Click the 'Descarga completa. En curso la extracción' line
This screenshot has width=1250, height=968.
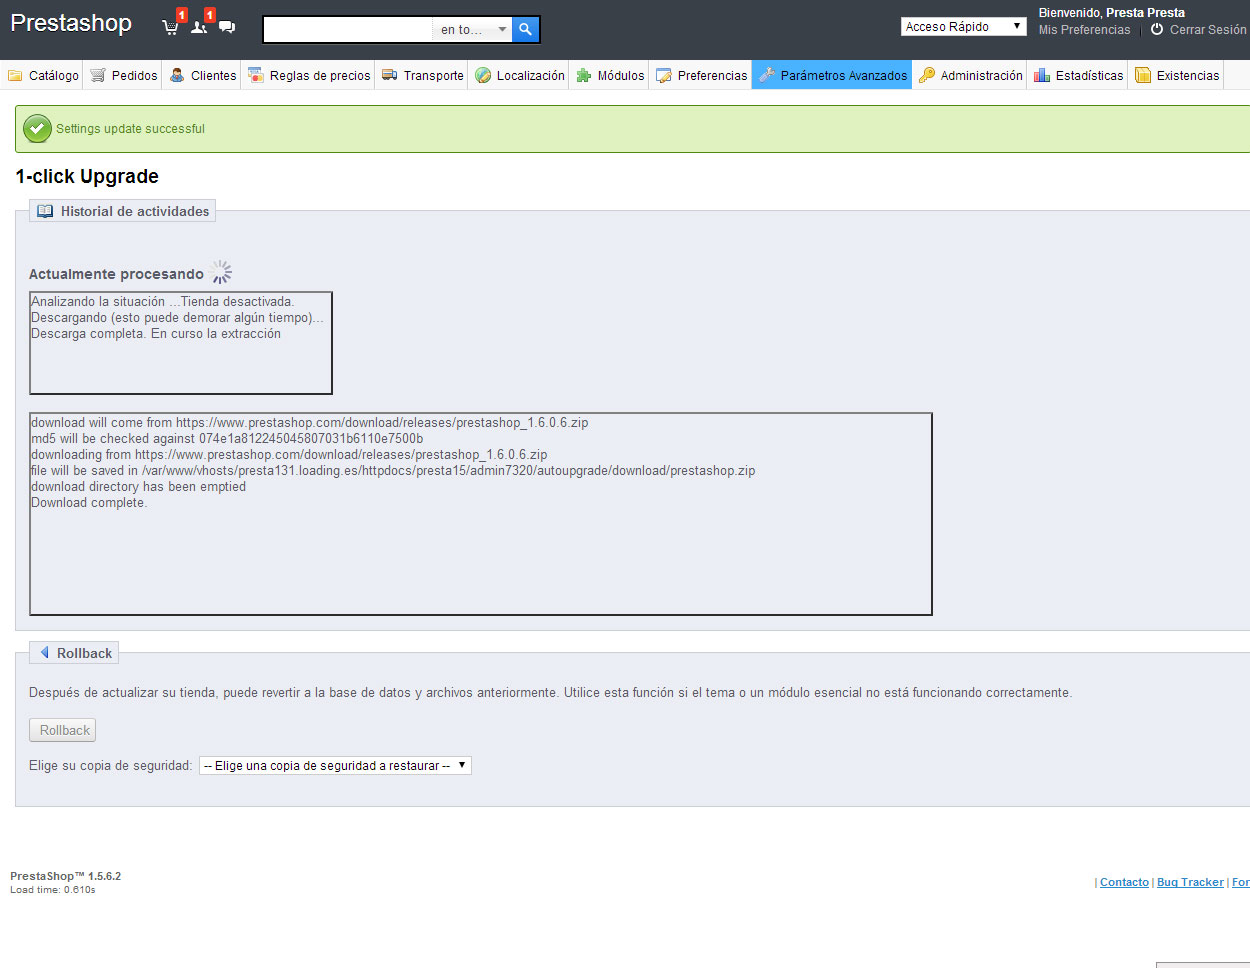(156, 334)
